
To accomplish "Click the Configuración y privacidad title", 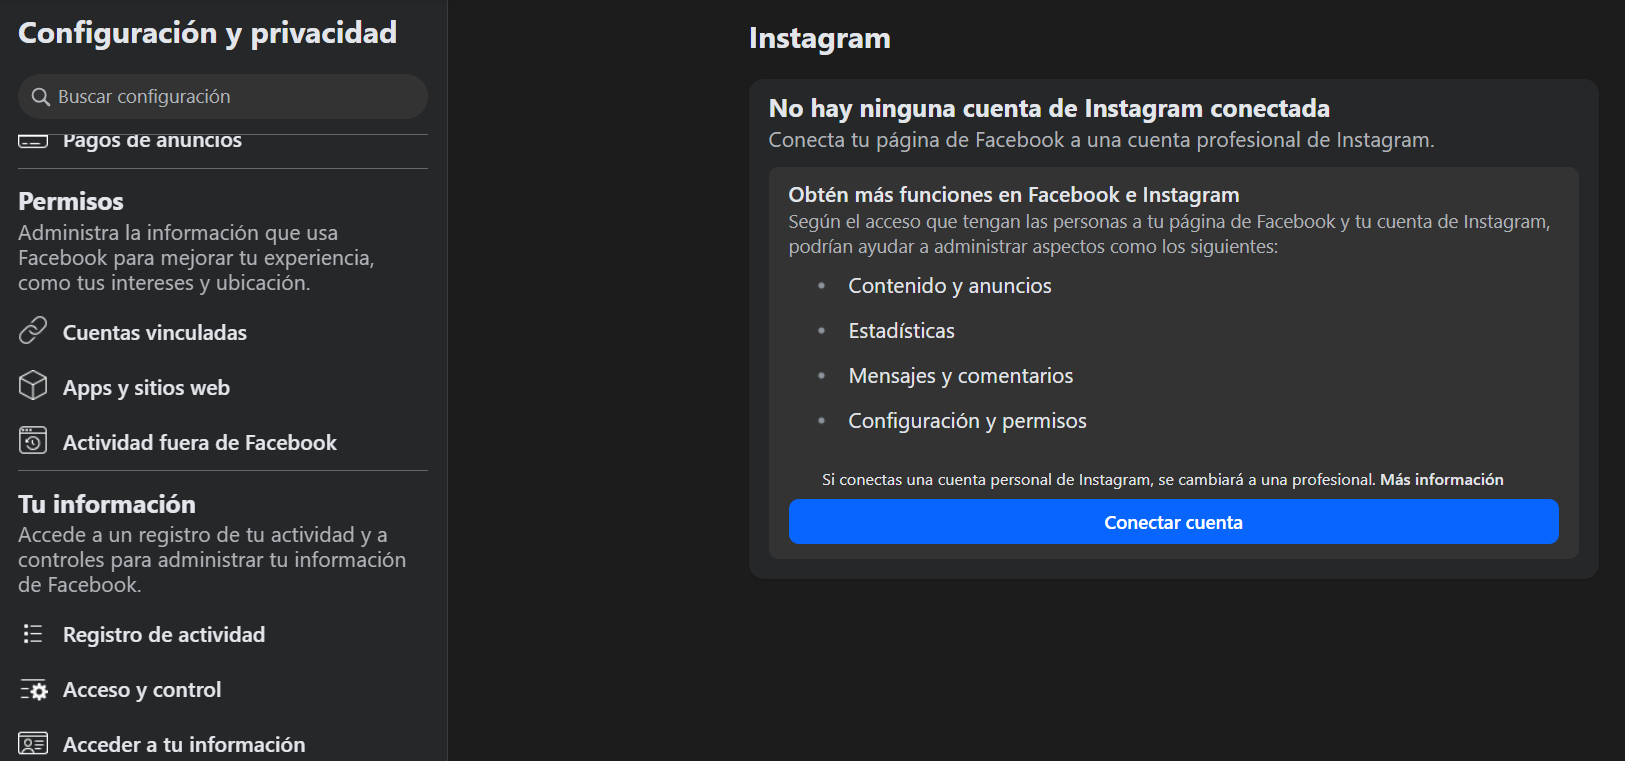I will coord(207,33).
